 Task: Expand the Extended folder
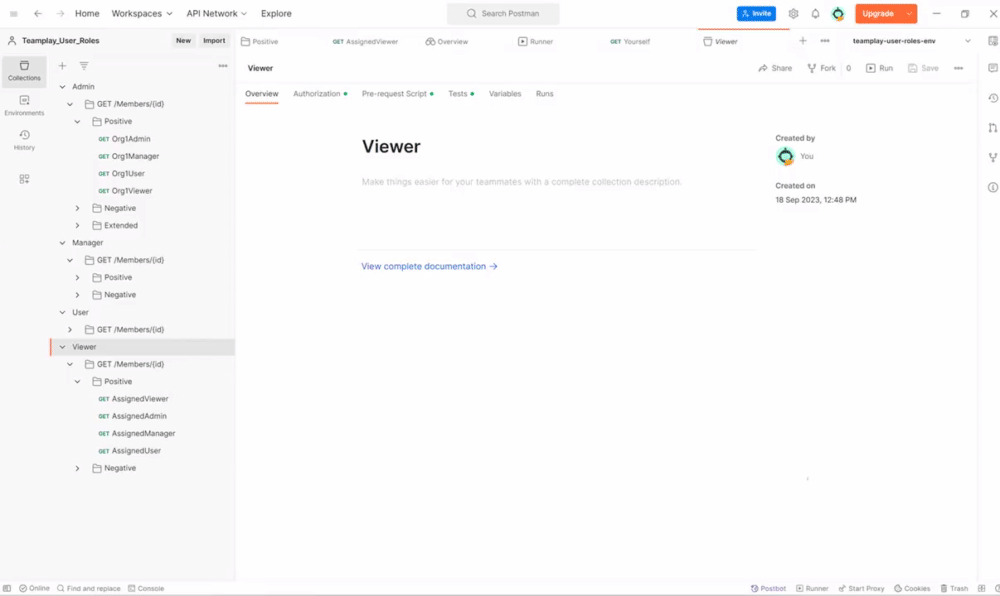point(77,226)
